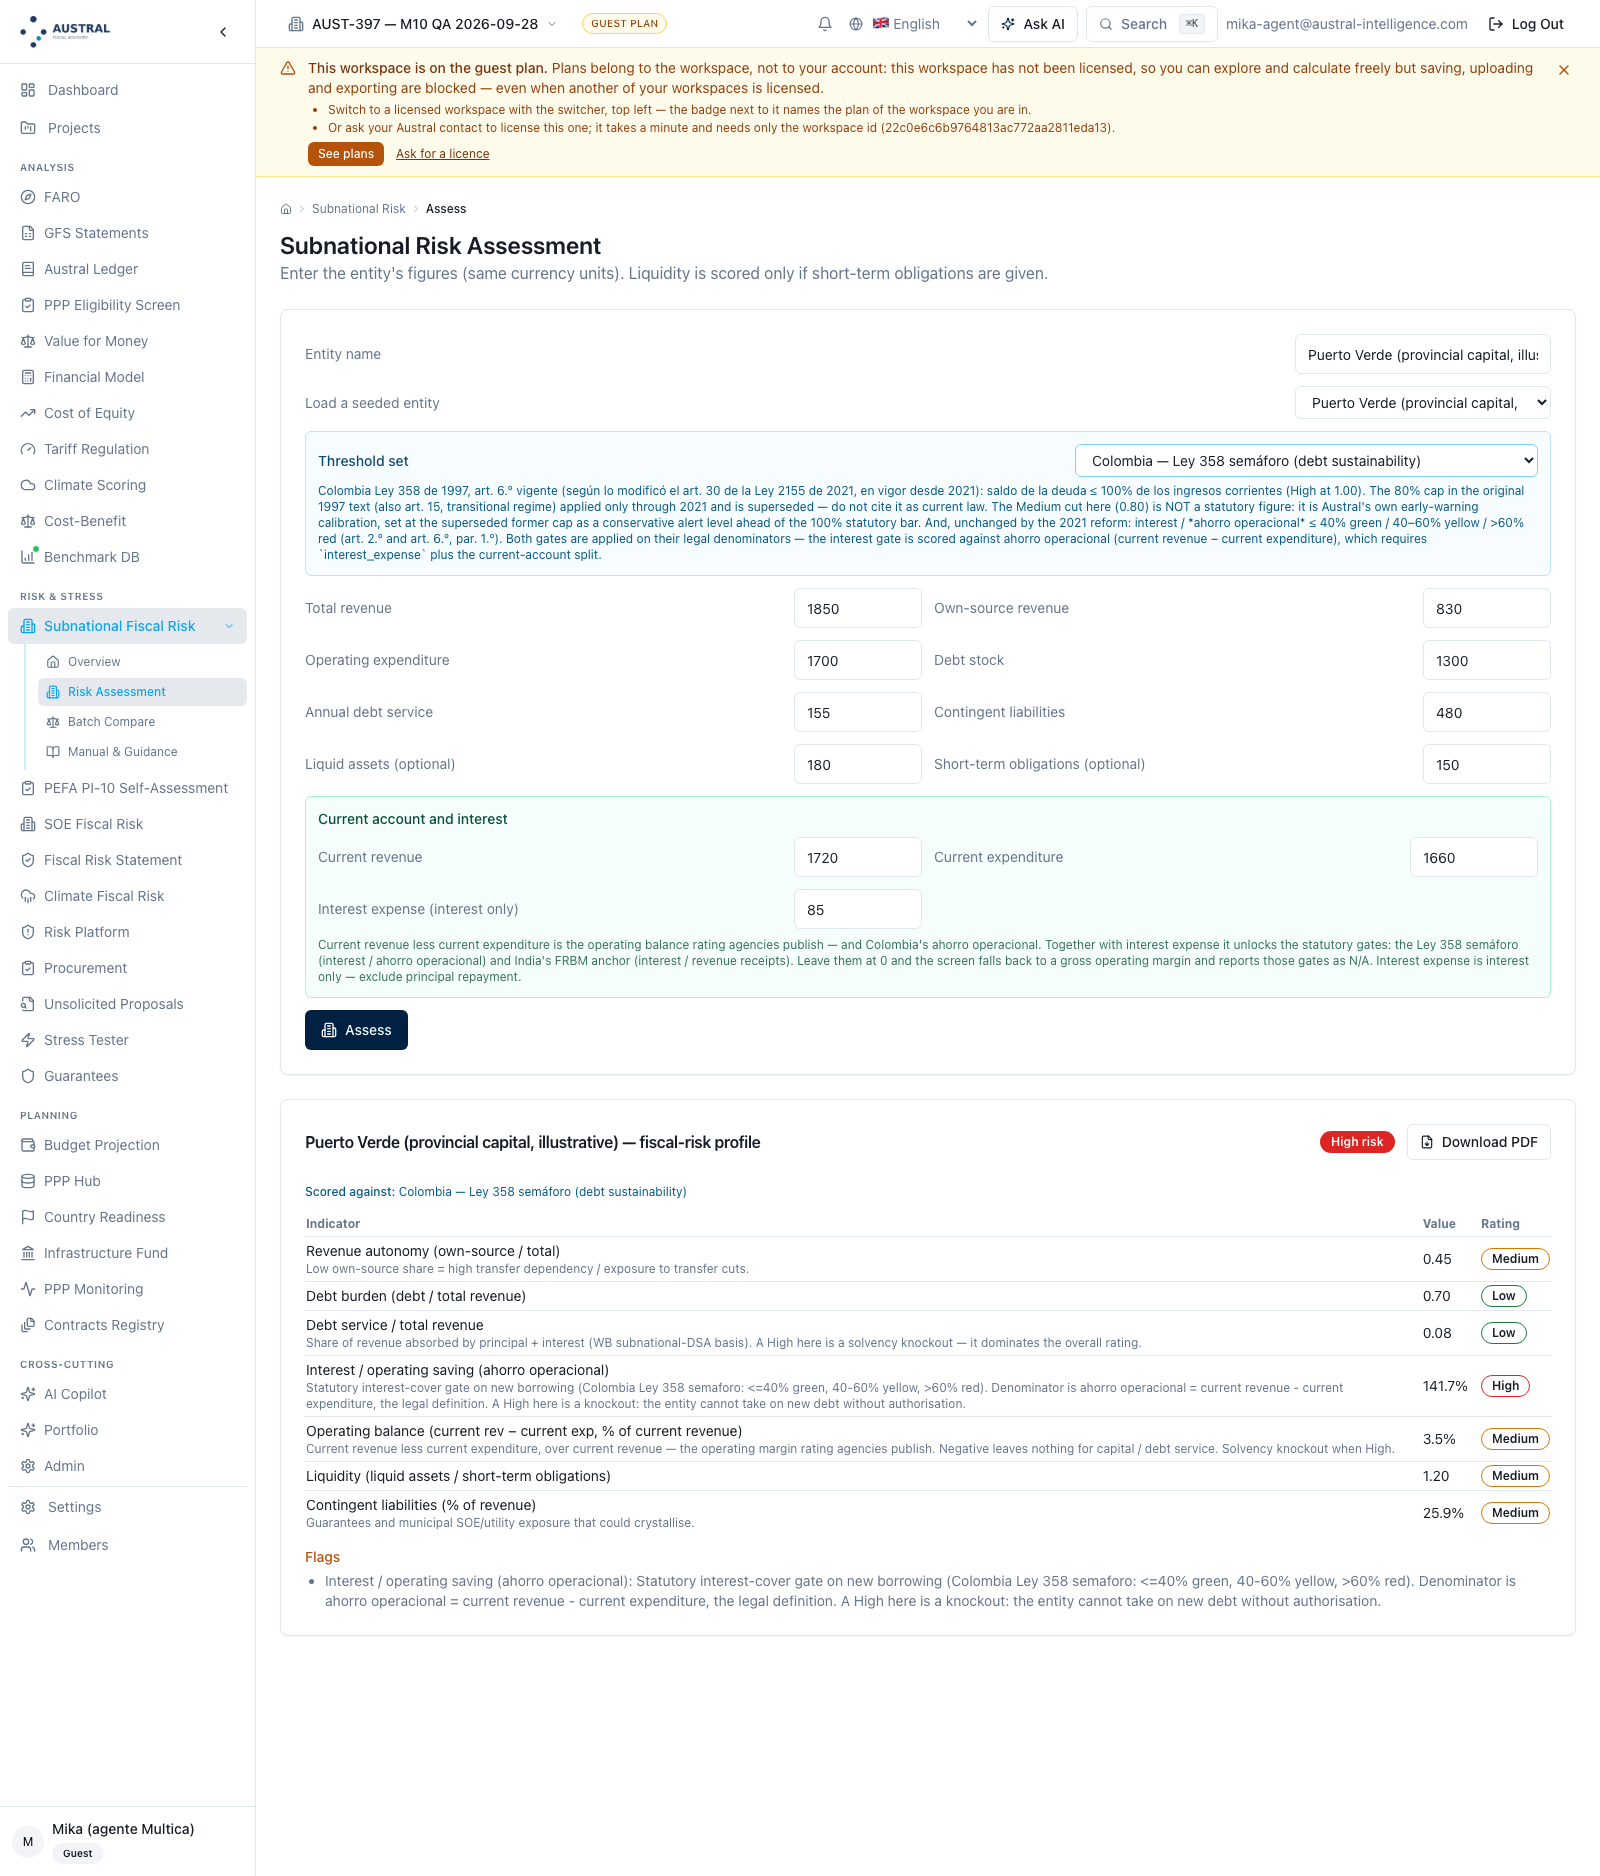Click the Download PDF button
Viewport: 1600px width, 1876px height.
(x=1479, y=1142)
